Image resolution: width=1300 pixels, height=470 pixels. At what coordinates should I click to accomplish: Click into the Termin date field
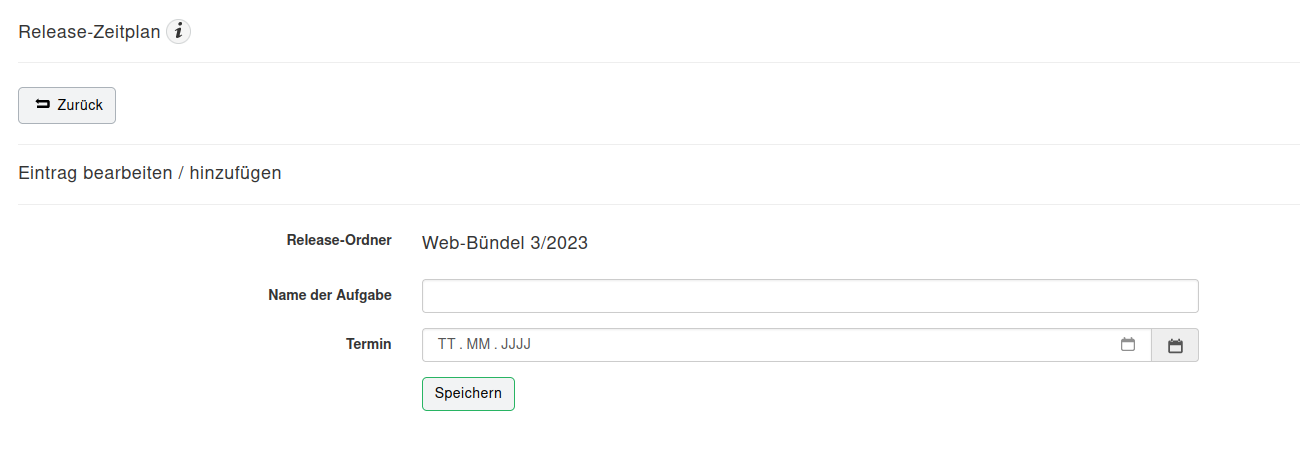(787, 345)
